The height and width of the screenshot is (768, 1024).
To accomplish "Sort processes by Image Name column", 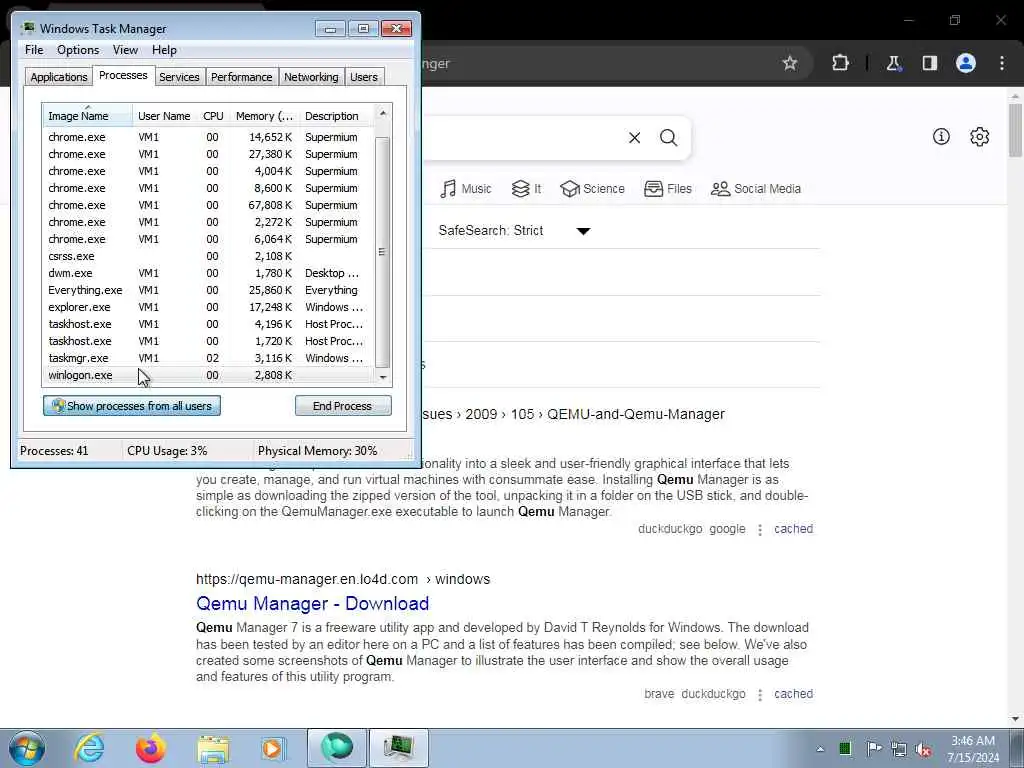I will (88, 116).
